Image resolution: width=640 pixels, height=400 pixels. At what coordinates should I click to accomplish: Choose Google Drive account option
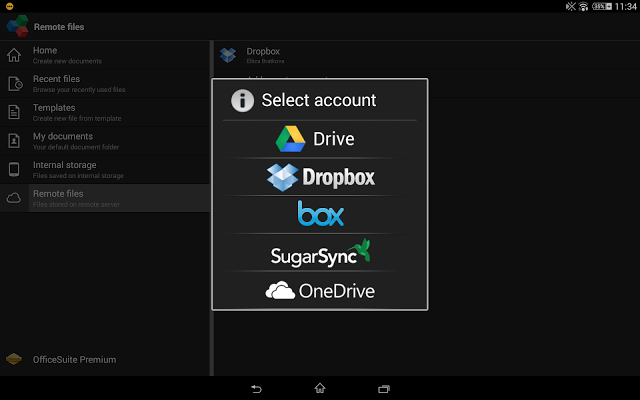320,139
